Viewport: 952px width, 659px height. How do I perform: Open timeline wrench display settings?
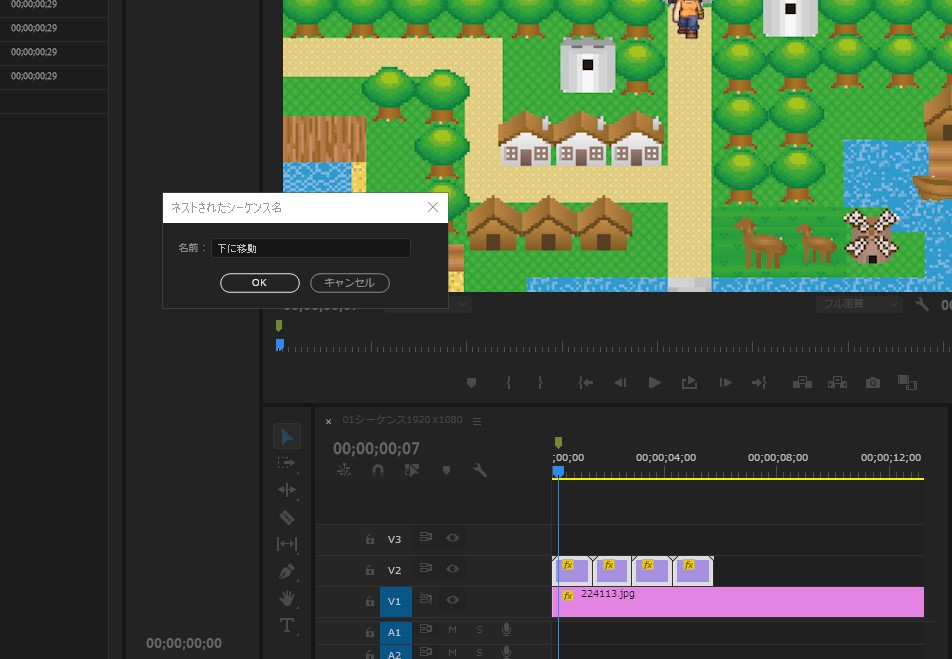(480, 470)
